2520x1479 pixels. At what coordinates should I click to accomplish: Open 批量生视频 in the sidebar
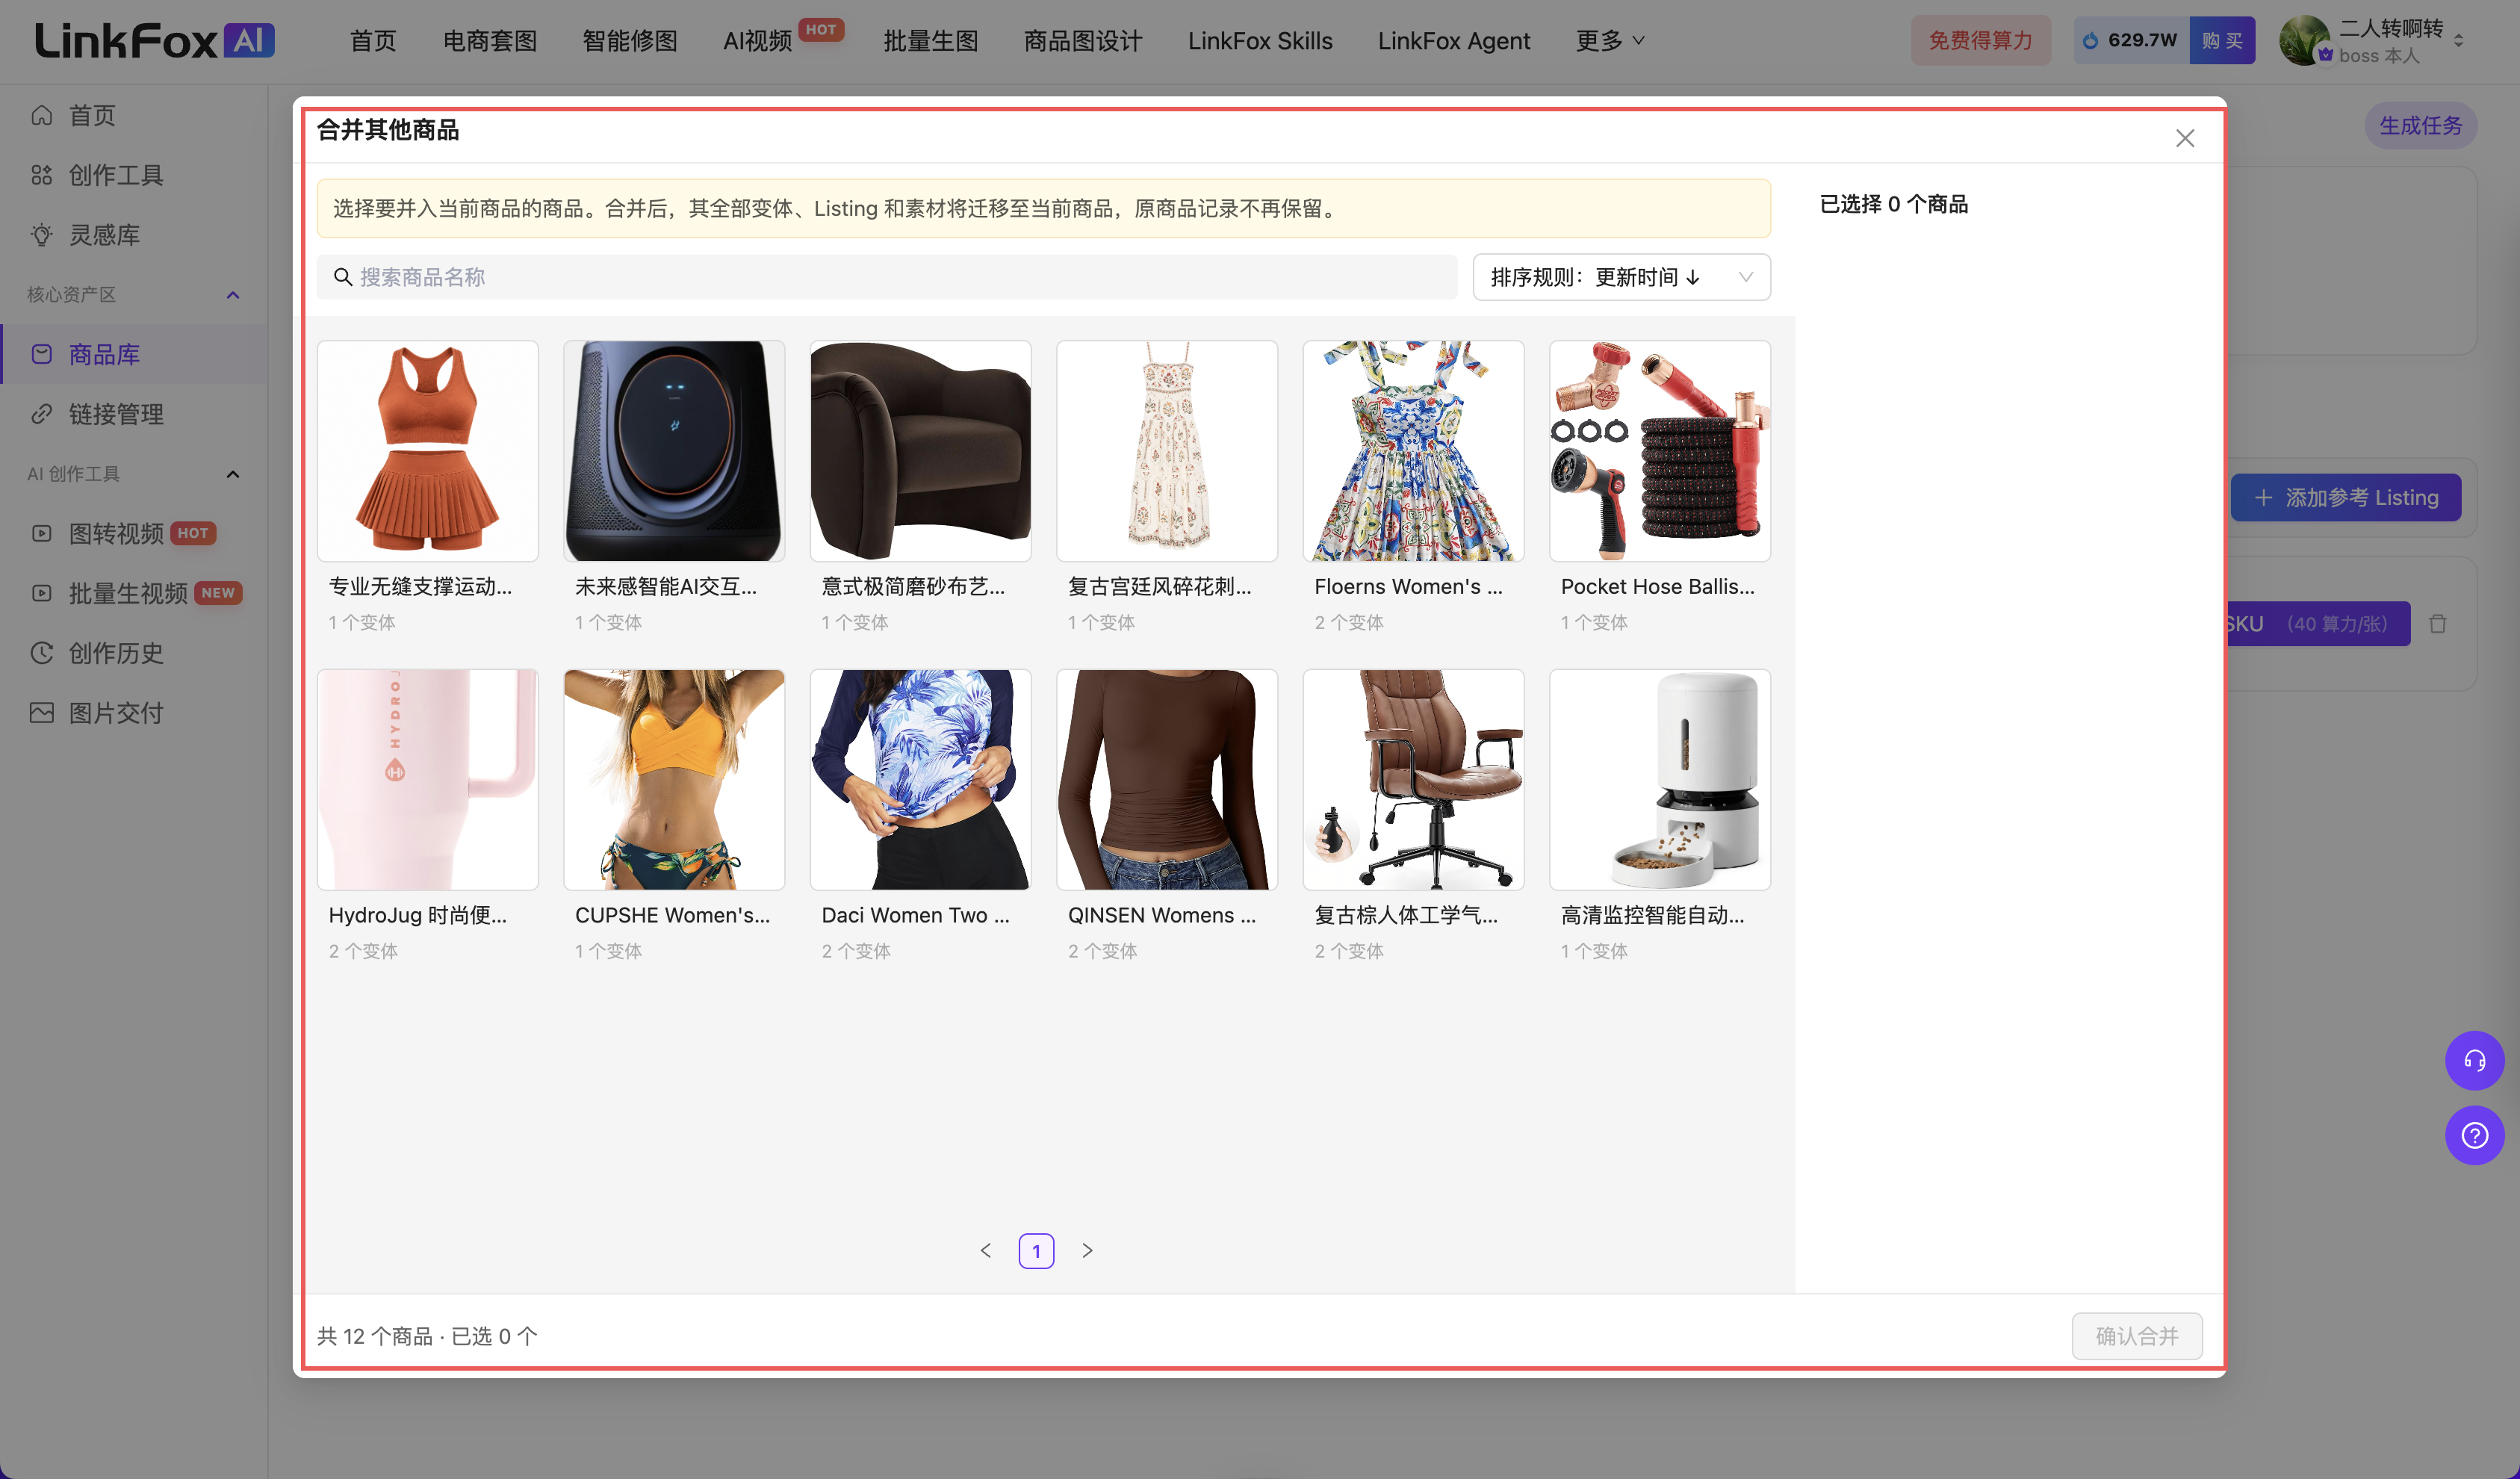point(133,593)
